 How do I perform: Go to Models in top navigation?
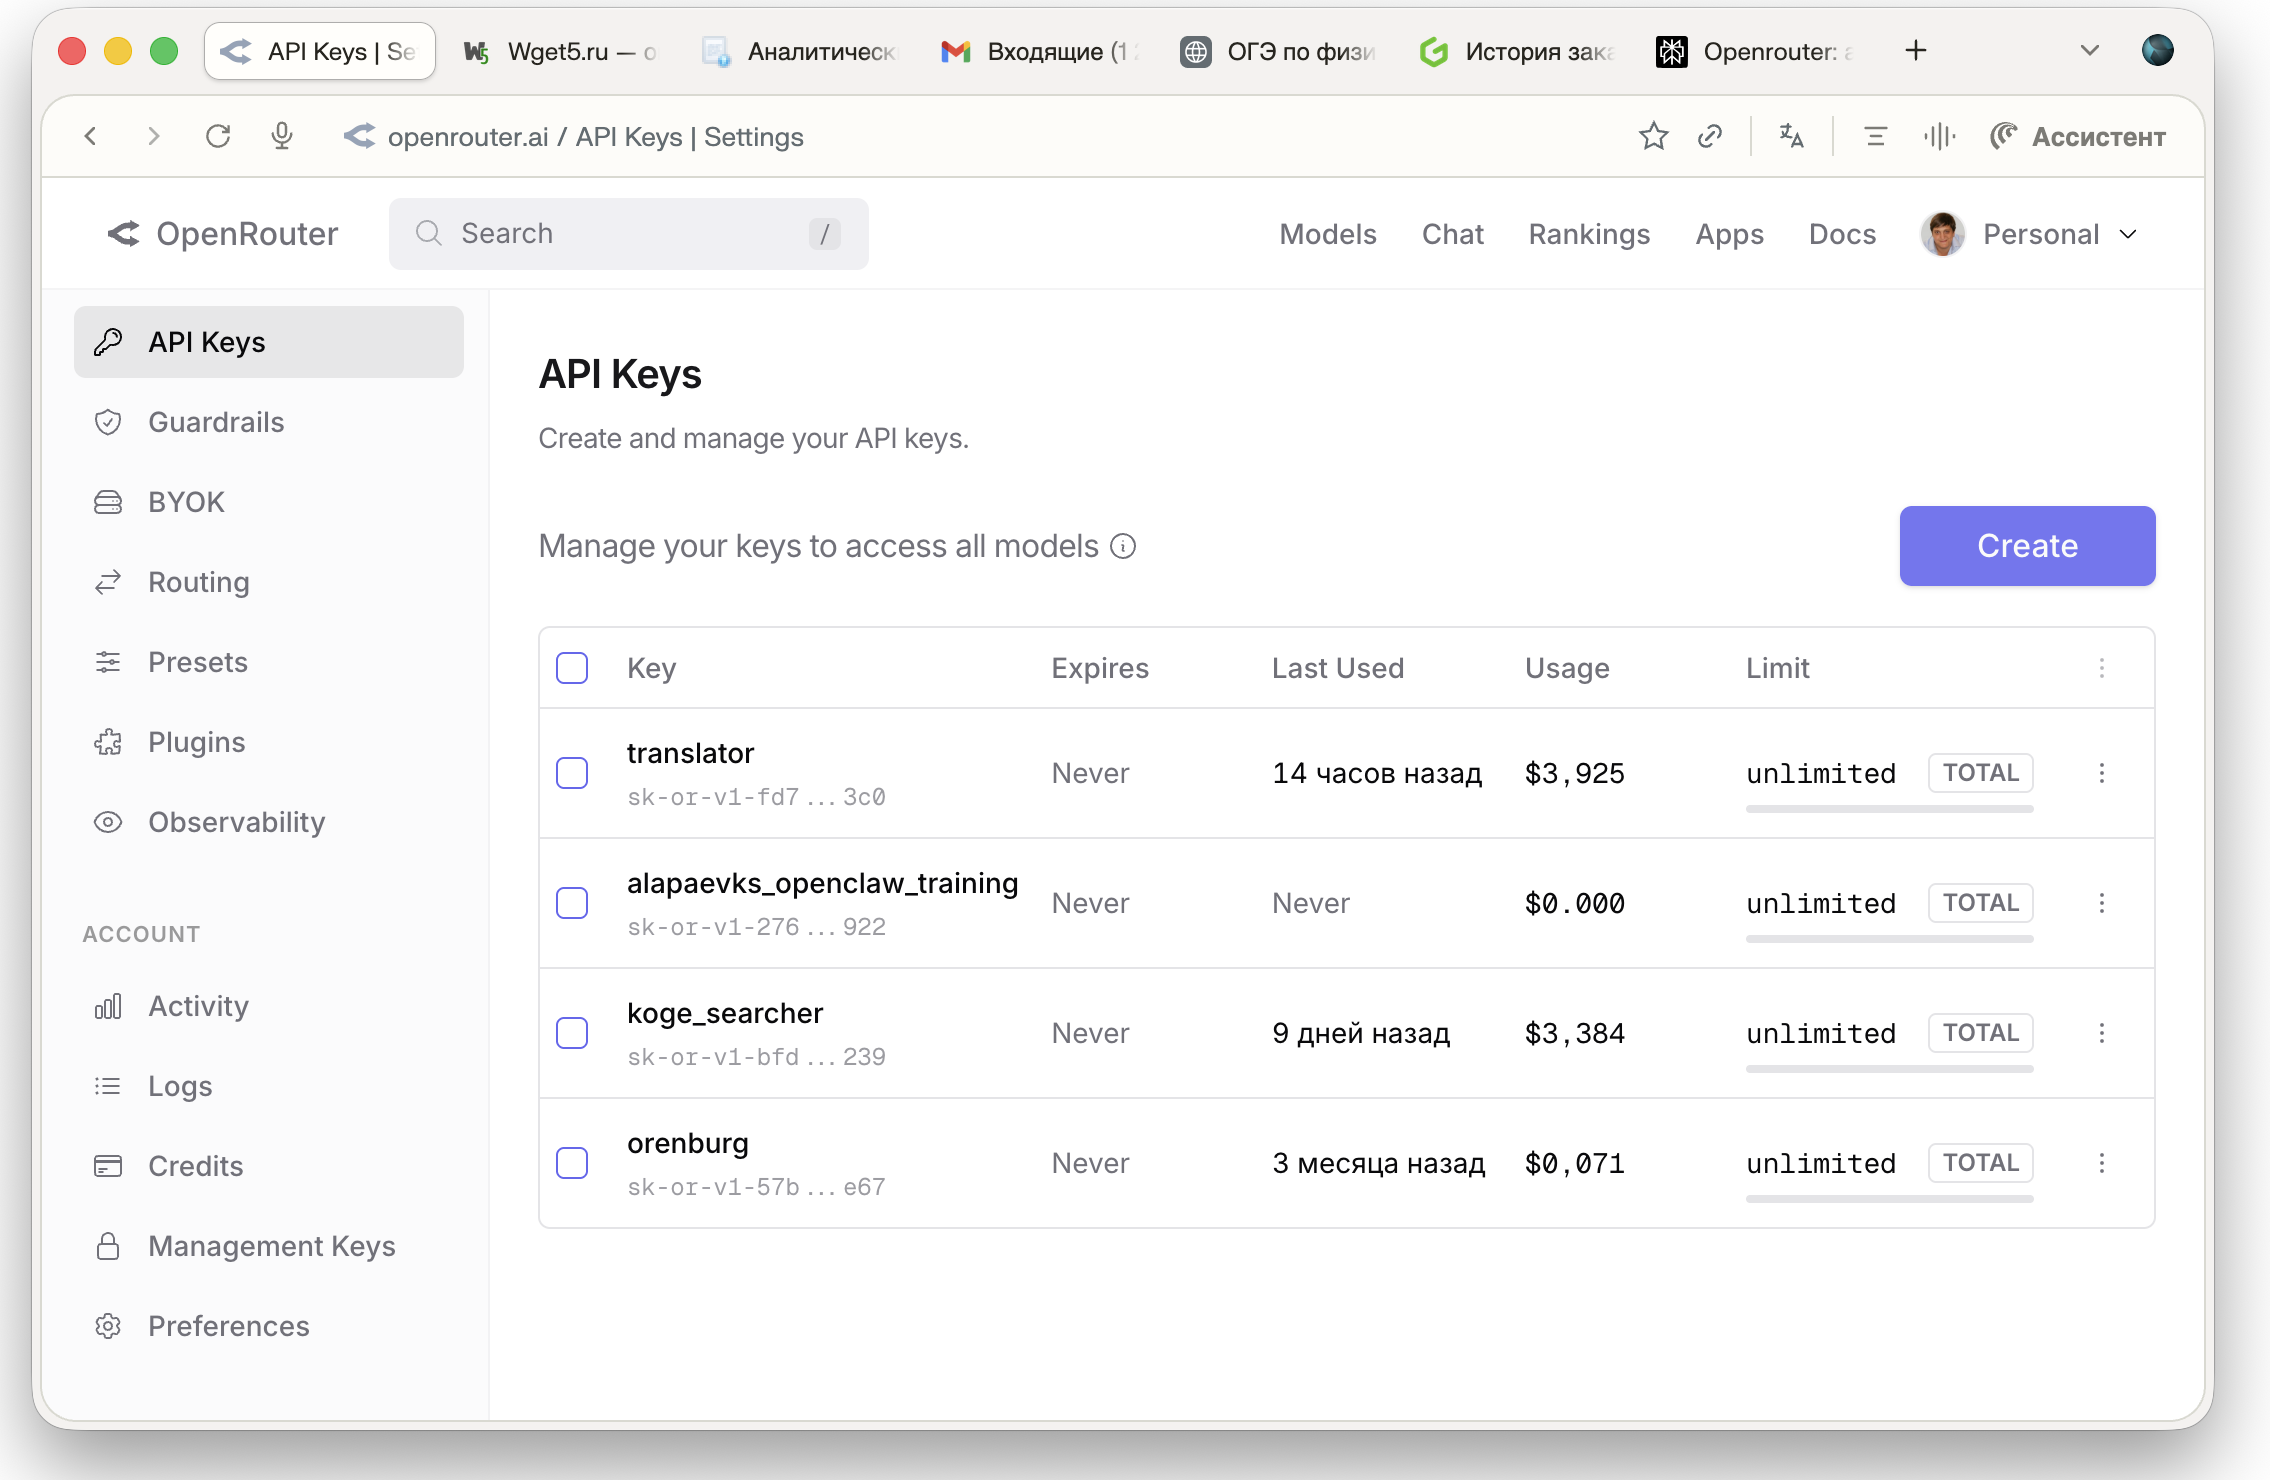pos(1328,234)
